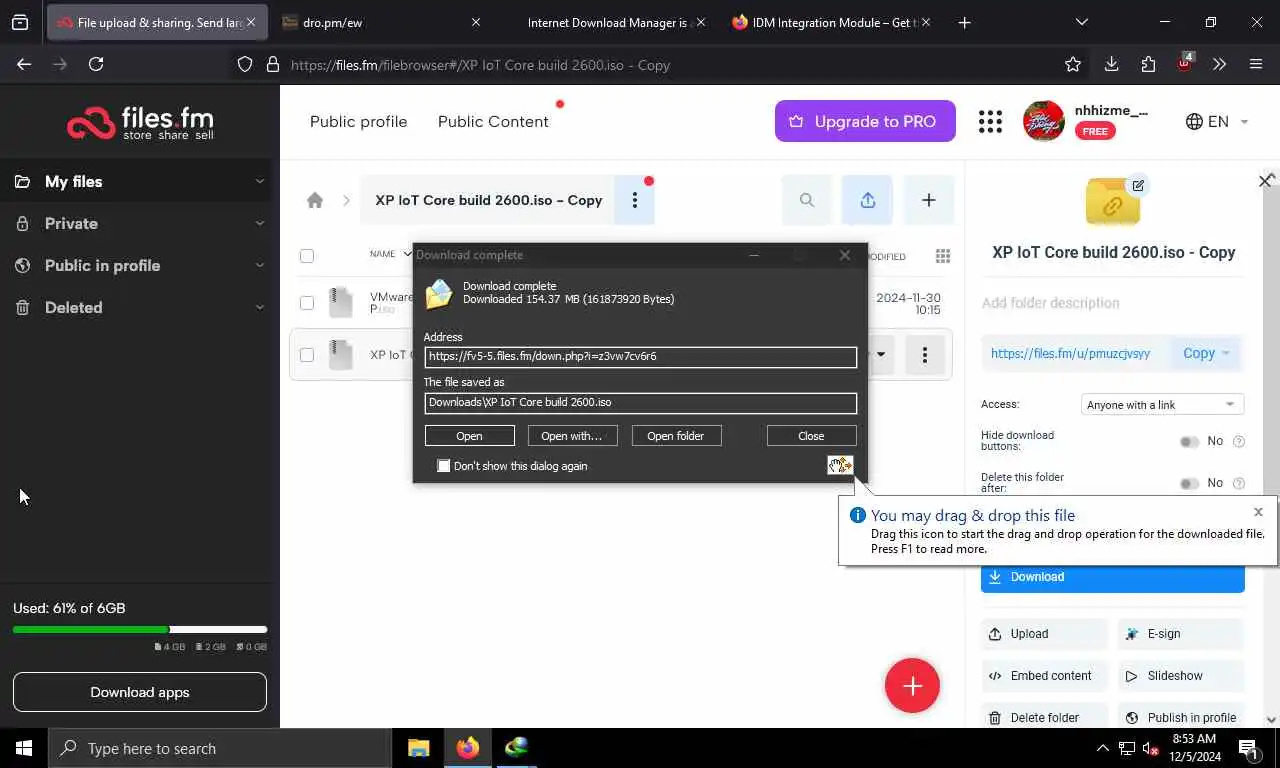Viewport: 1280px width, 768px height.
Task: Click the Upgrade to PRO button
Action: coord(865,121)
